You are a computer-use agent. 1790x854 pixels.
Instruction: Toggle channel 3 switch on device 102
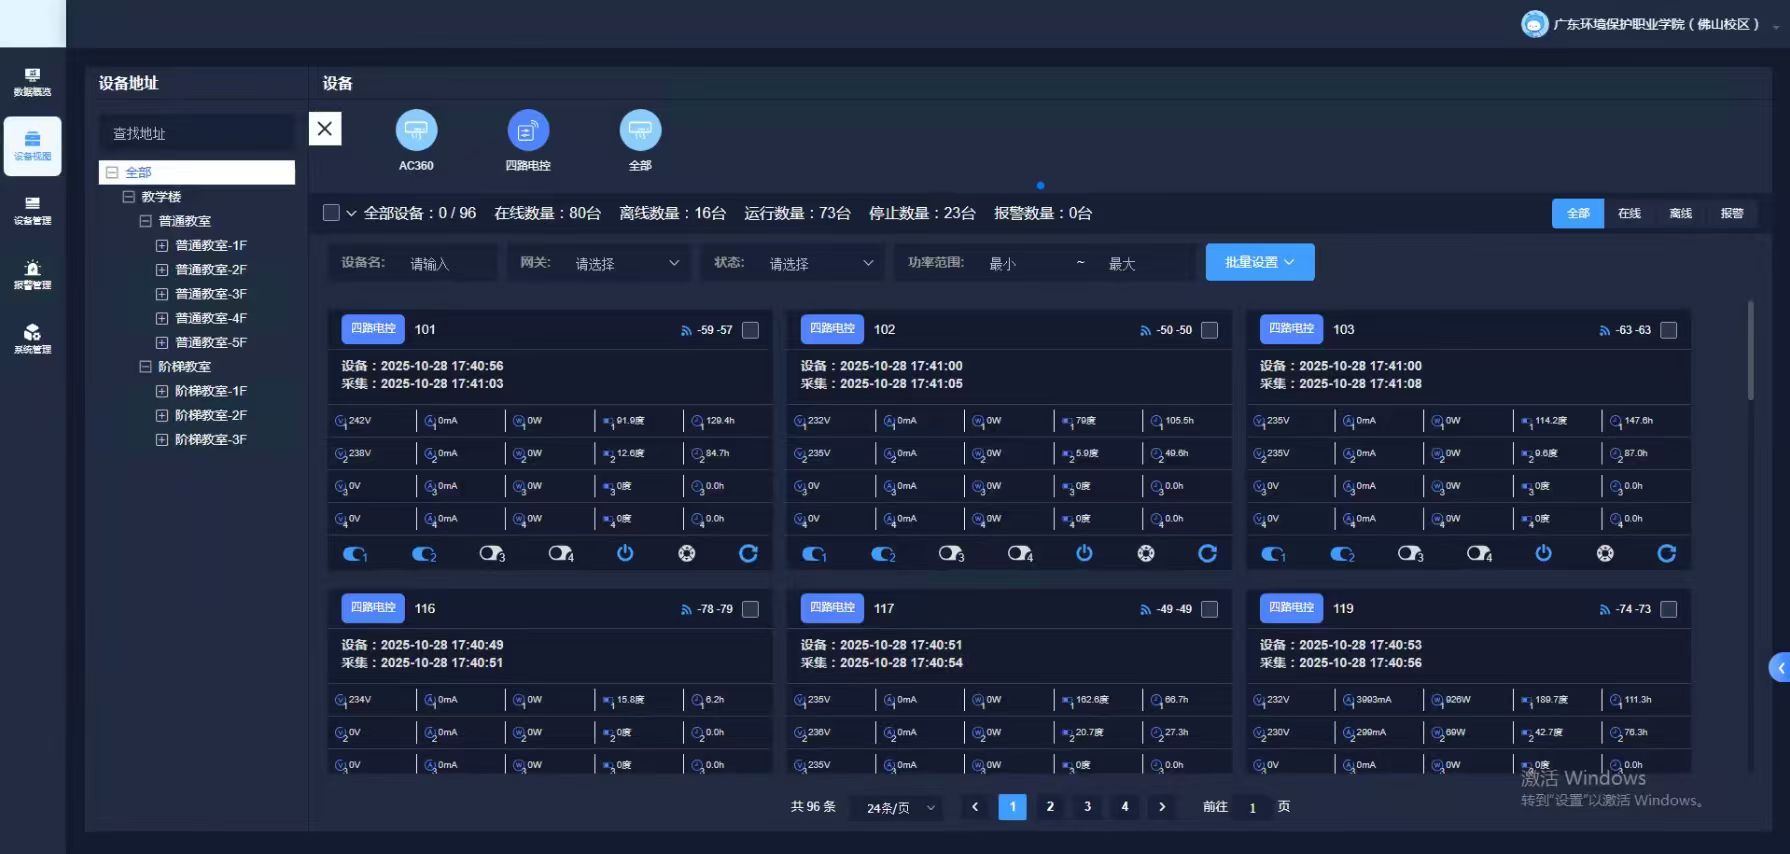coord(950,553)
